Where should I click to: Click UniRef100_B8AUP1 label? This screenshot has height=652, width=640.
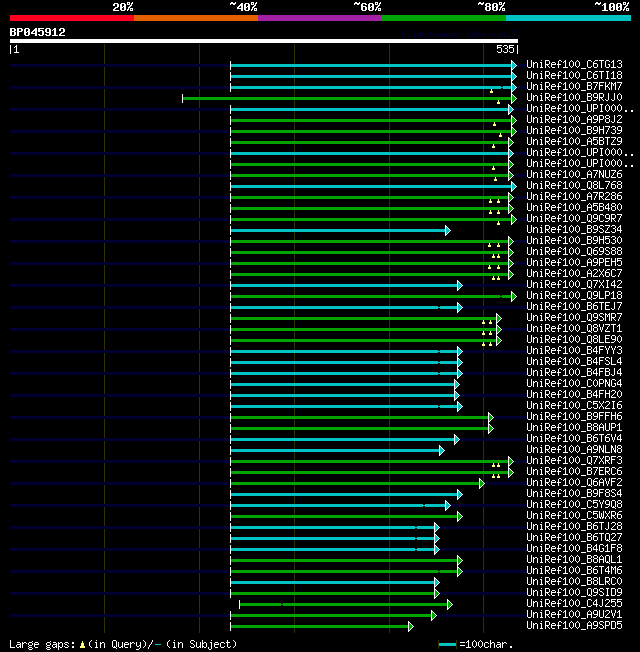(574, 427)
